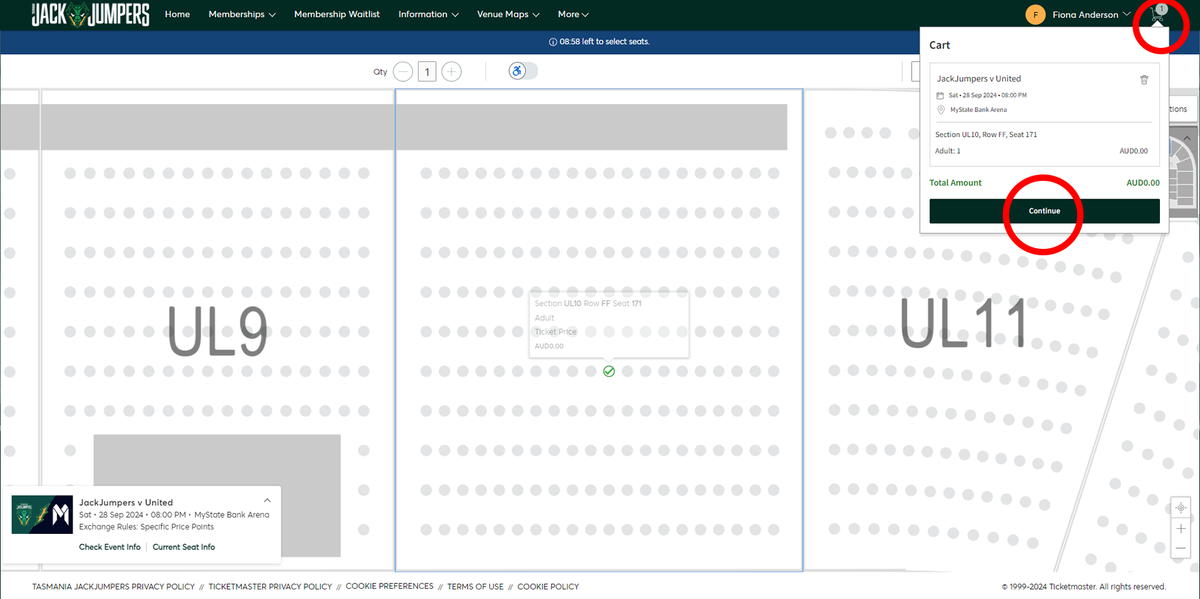Decrease ticket quantity with minus button
Image resolution: width=1200 pixels, height=599 pixels.
point(402,71)
